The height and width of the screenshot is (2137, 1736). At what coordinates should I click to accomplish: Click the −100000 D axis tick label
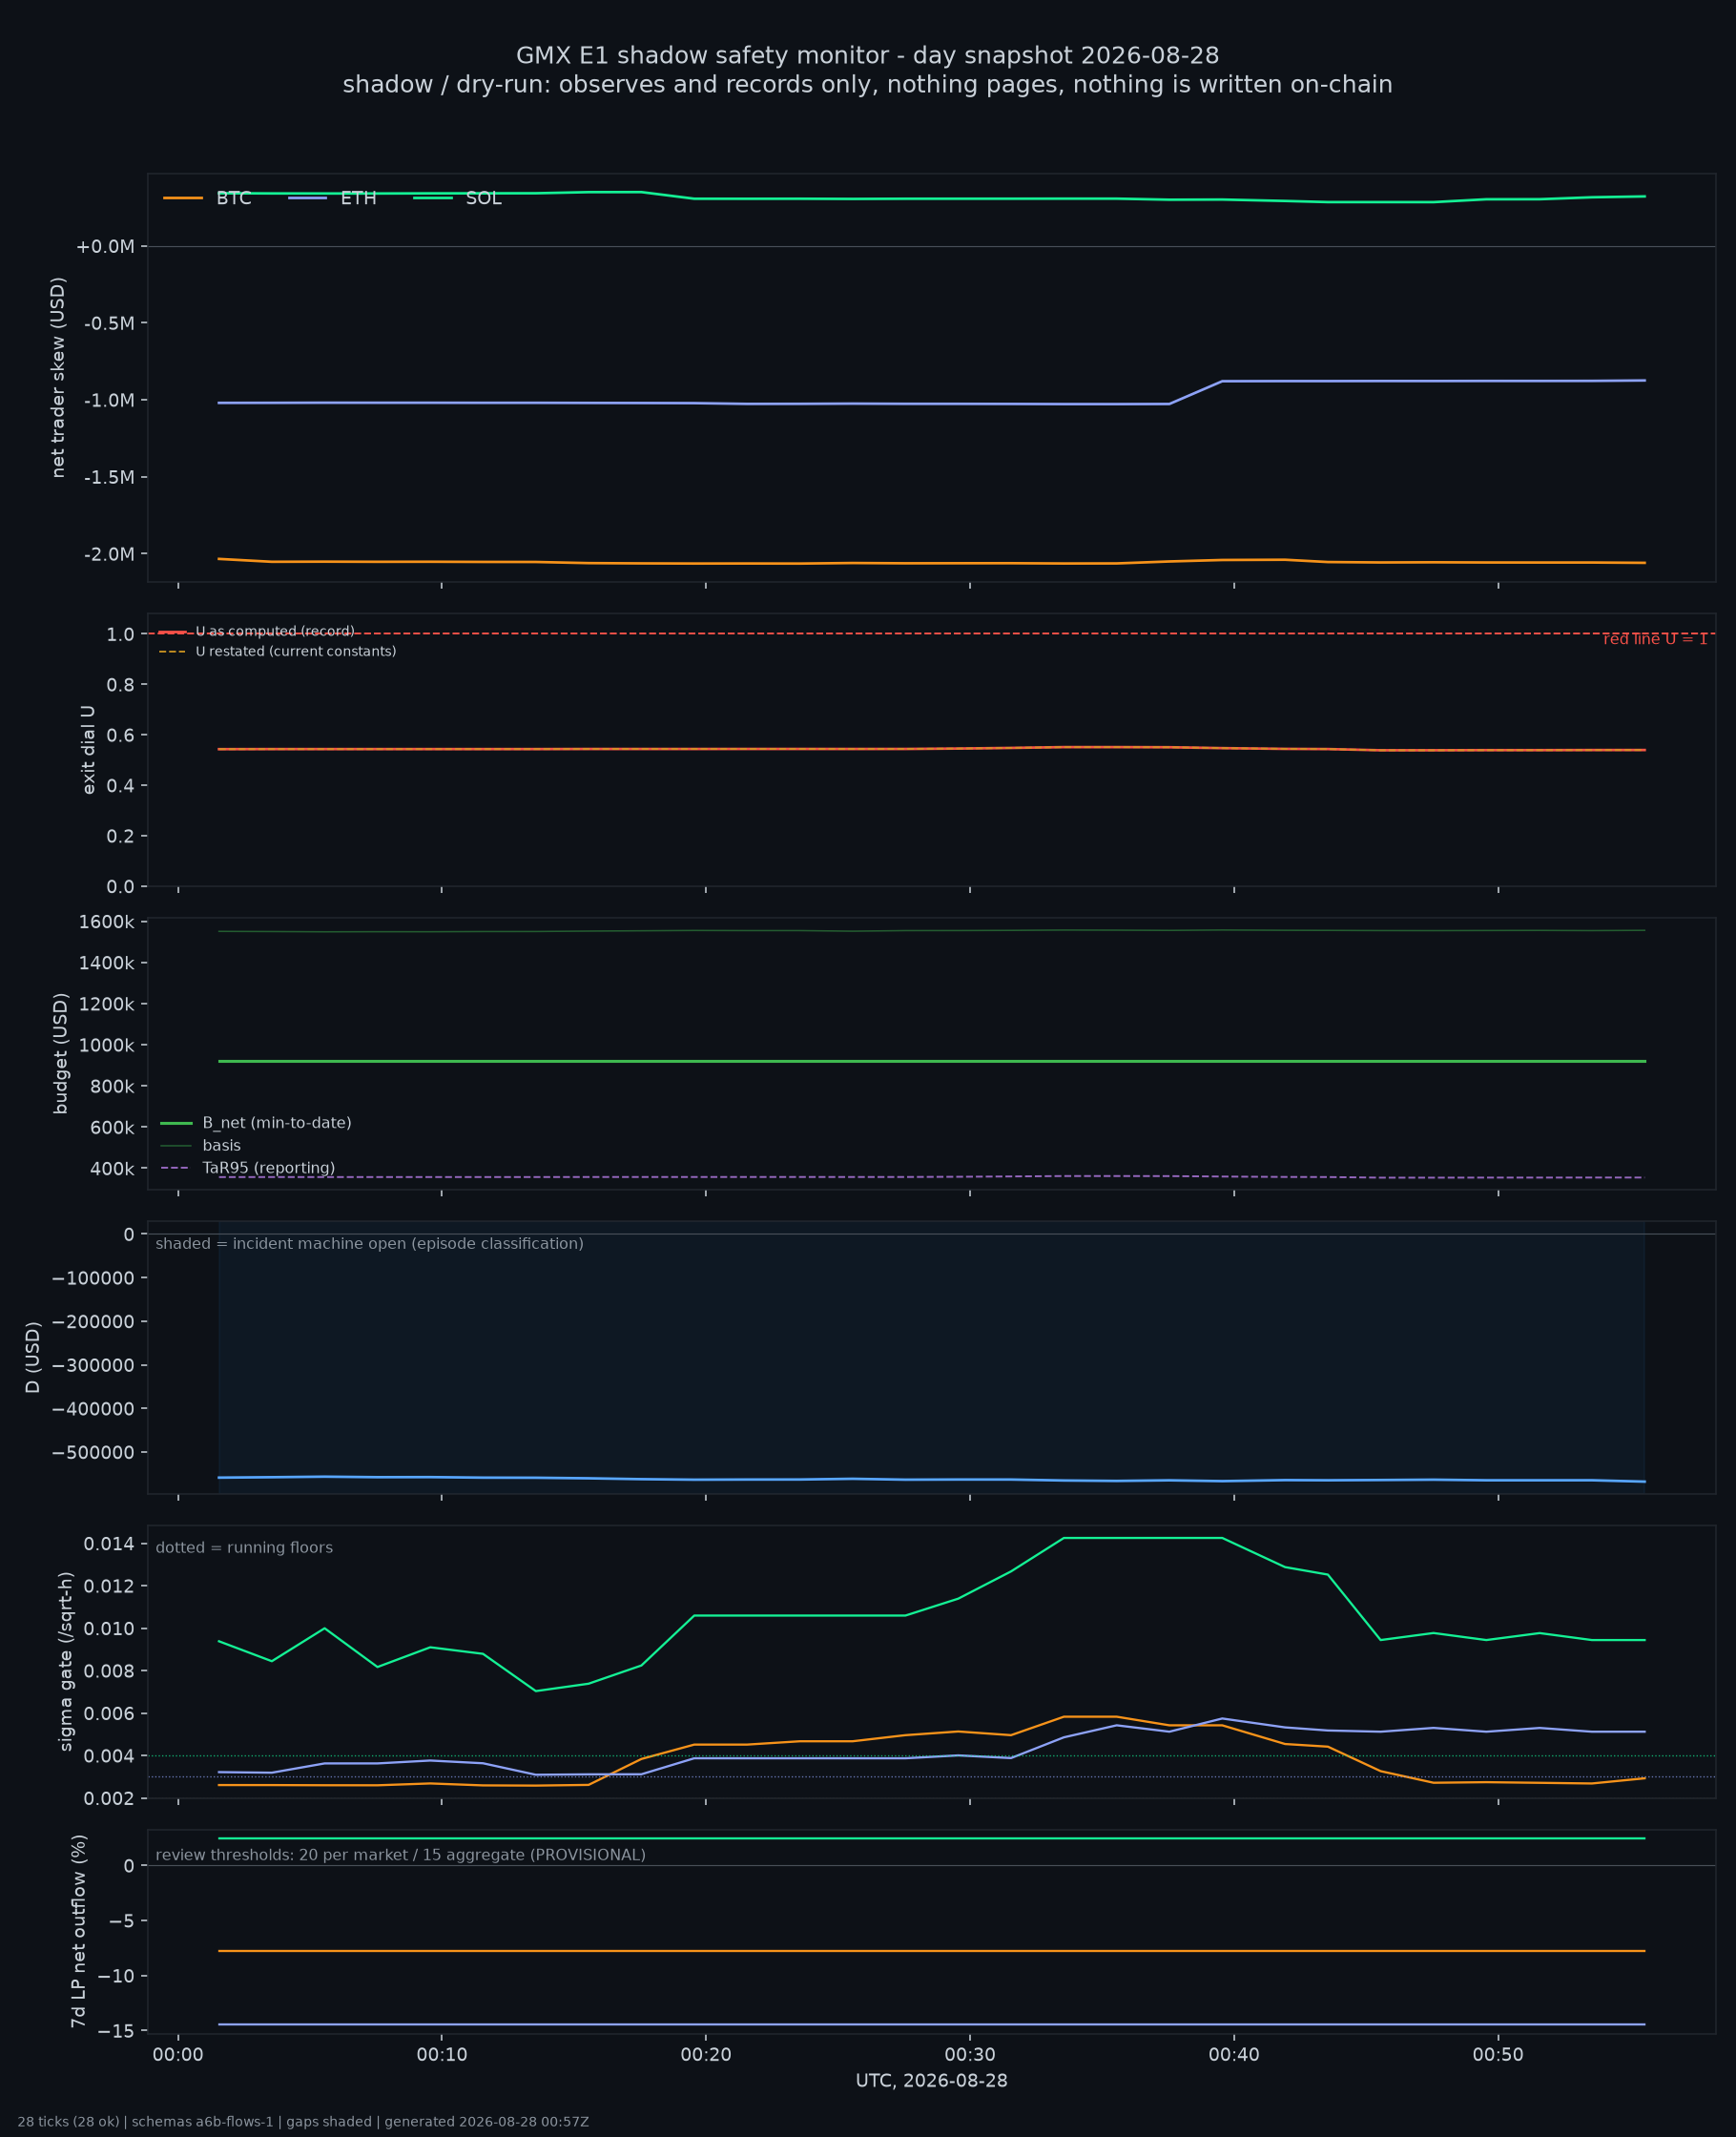tap(93, 1278)
